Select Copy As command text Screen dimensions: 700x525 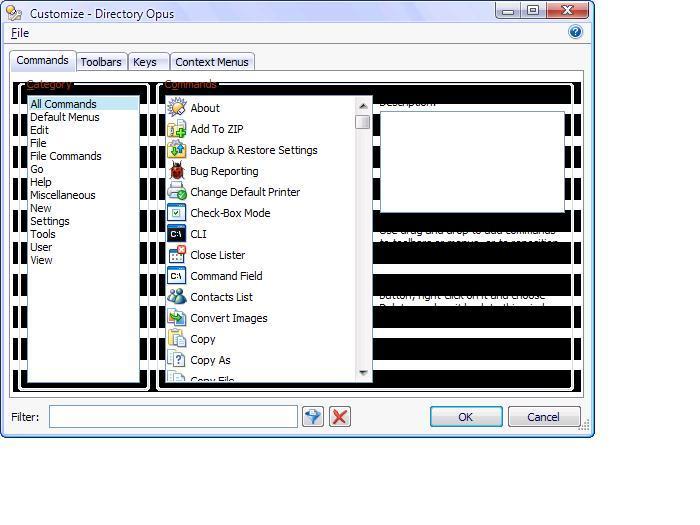click(210, 360)
